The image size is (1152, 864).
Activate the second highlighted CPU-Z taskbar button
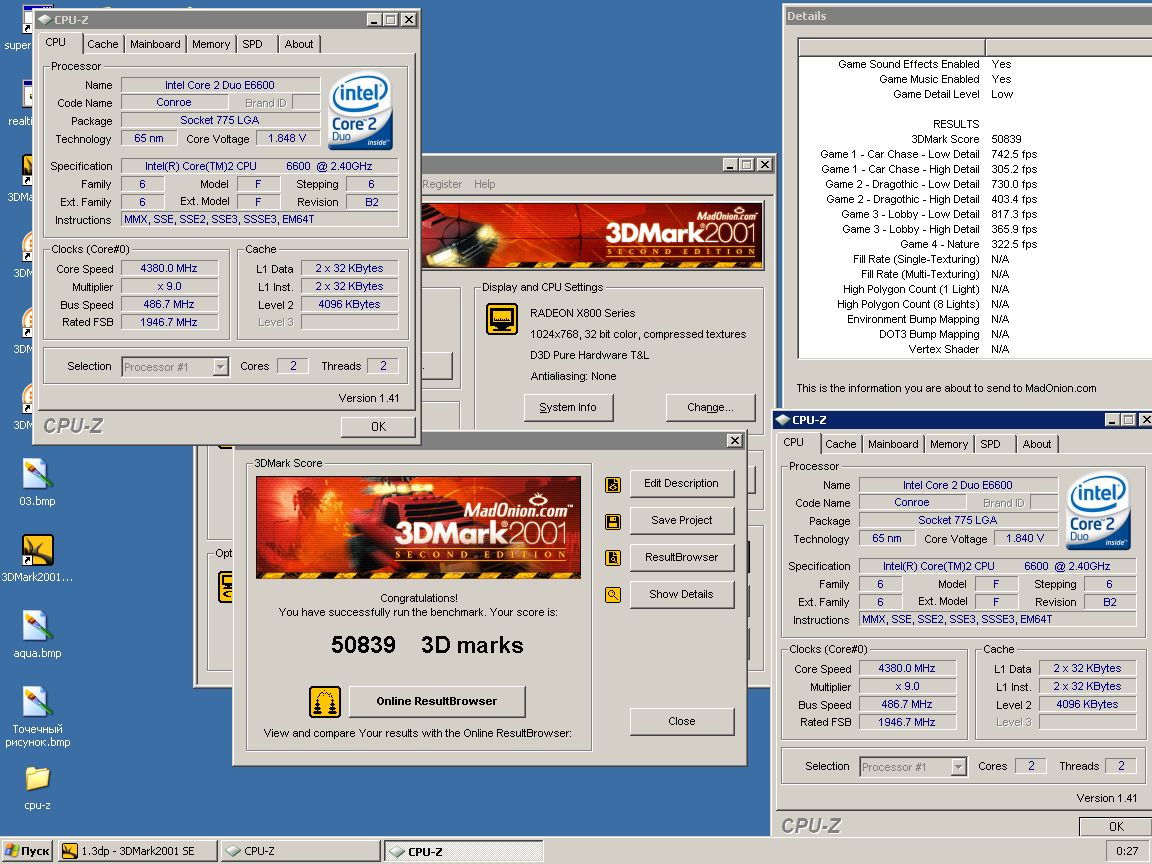464,851
